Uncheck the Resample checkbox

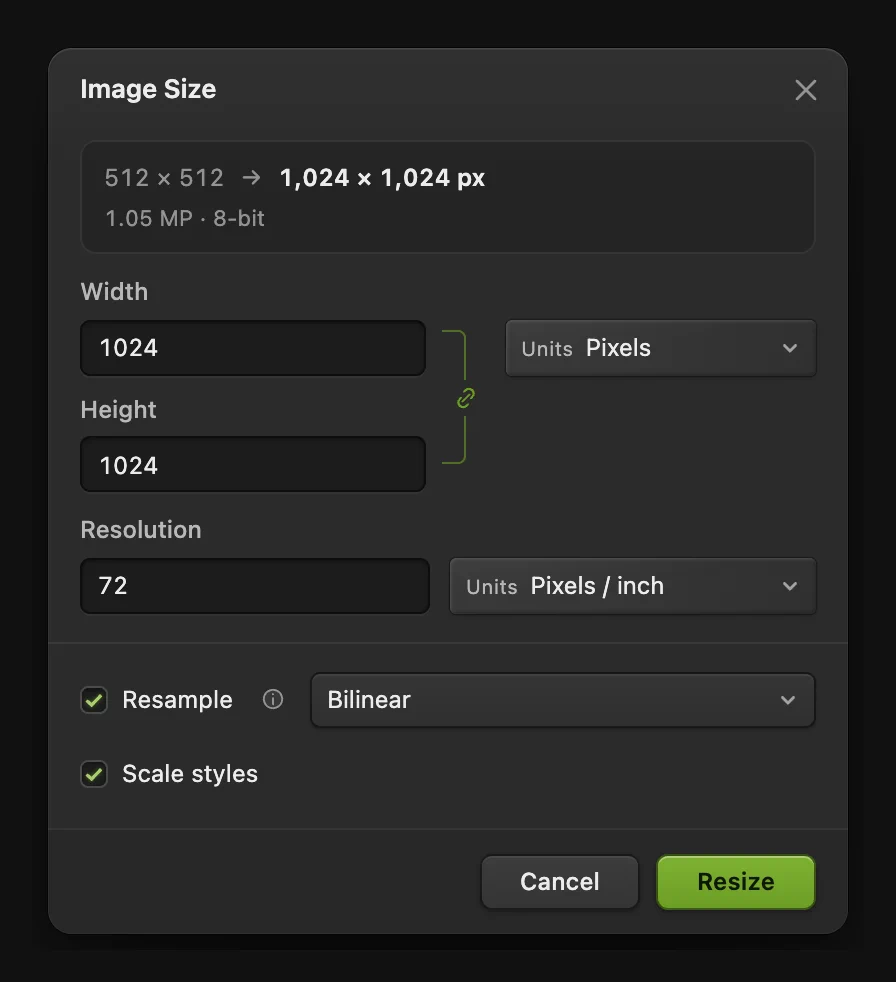[x=94, y=700]
